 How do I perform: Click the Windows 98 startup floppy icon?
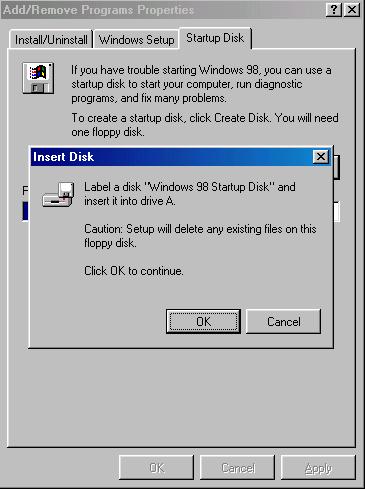point(38,78)
